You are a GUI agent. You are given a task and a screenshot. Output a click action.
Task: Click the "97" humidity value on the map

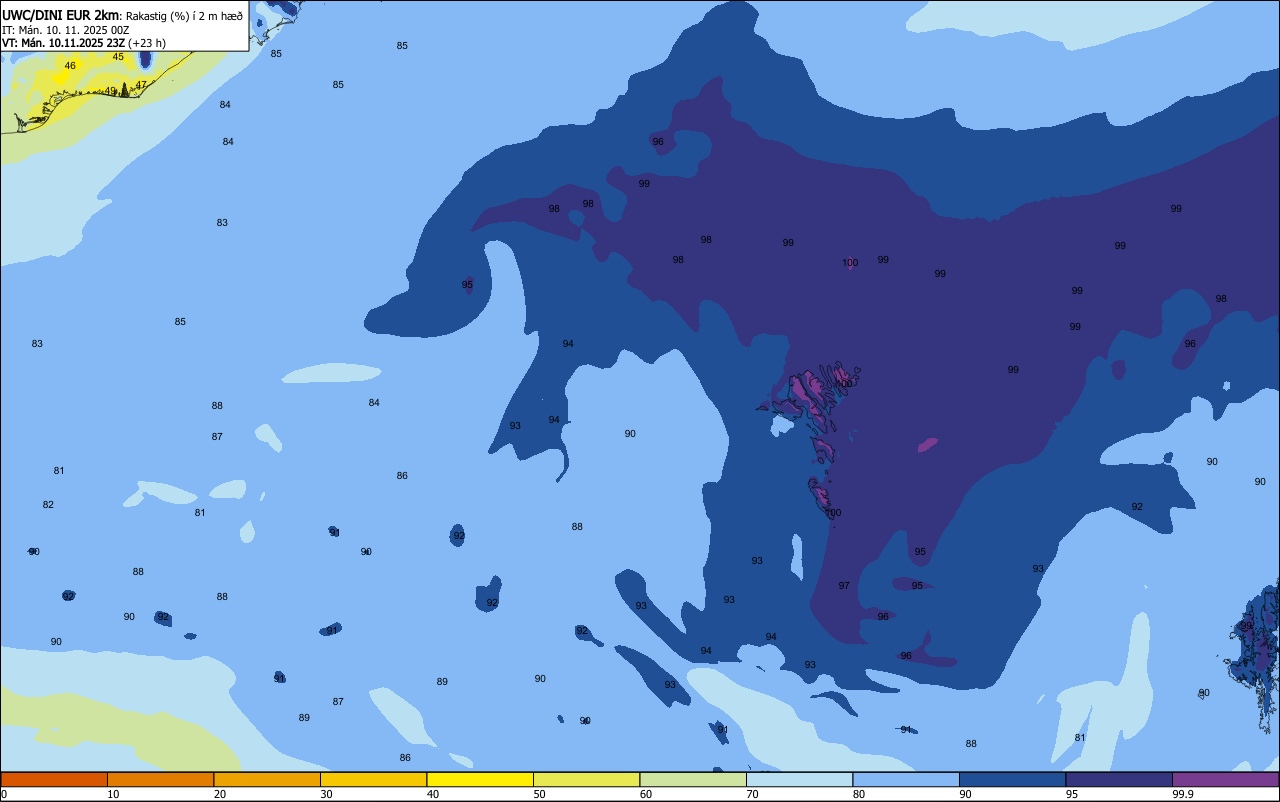[844, 586]
